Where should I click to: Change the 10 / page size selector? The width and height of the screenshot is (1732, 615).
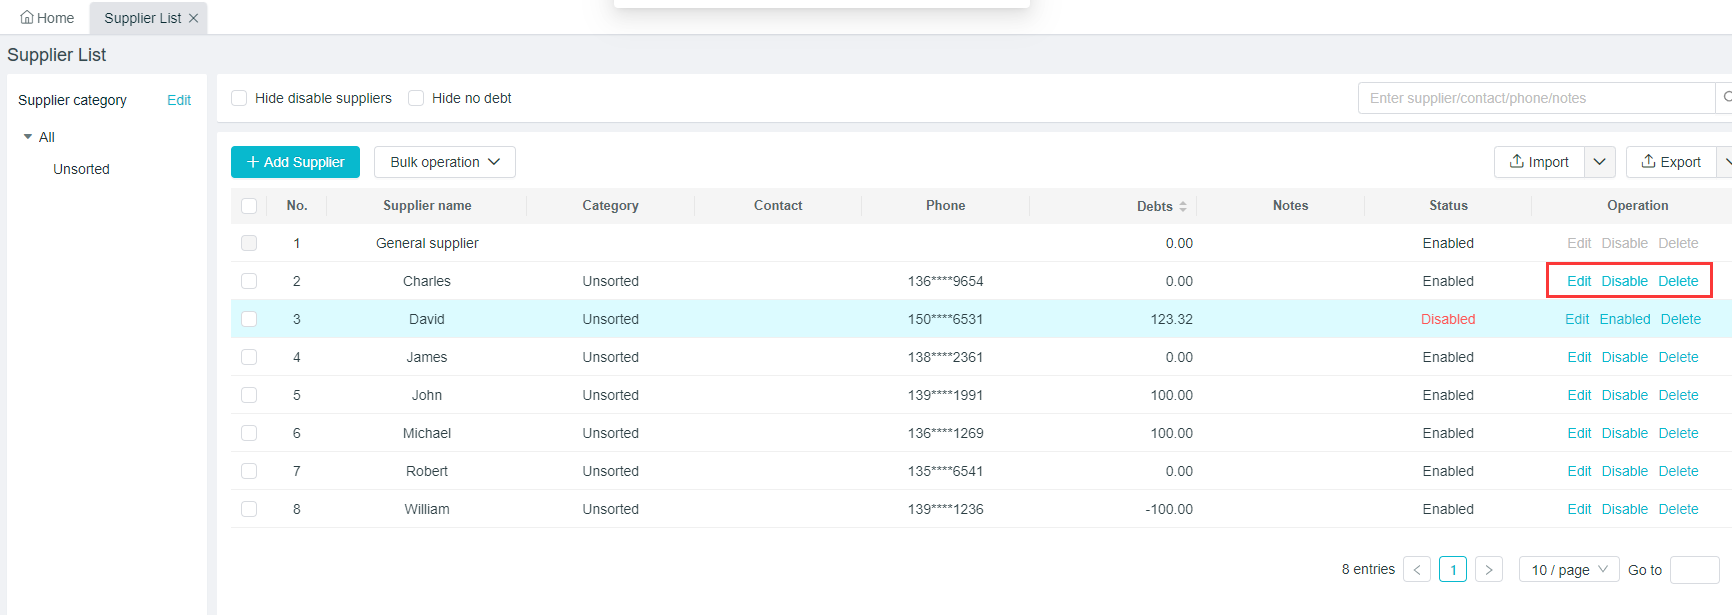pyautogui.click(x=1568, y=570)
